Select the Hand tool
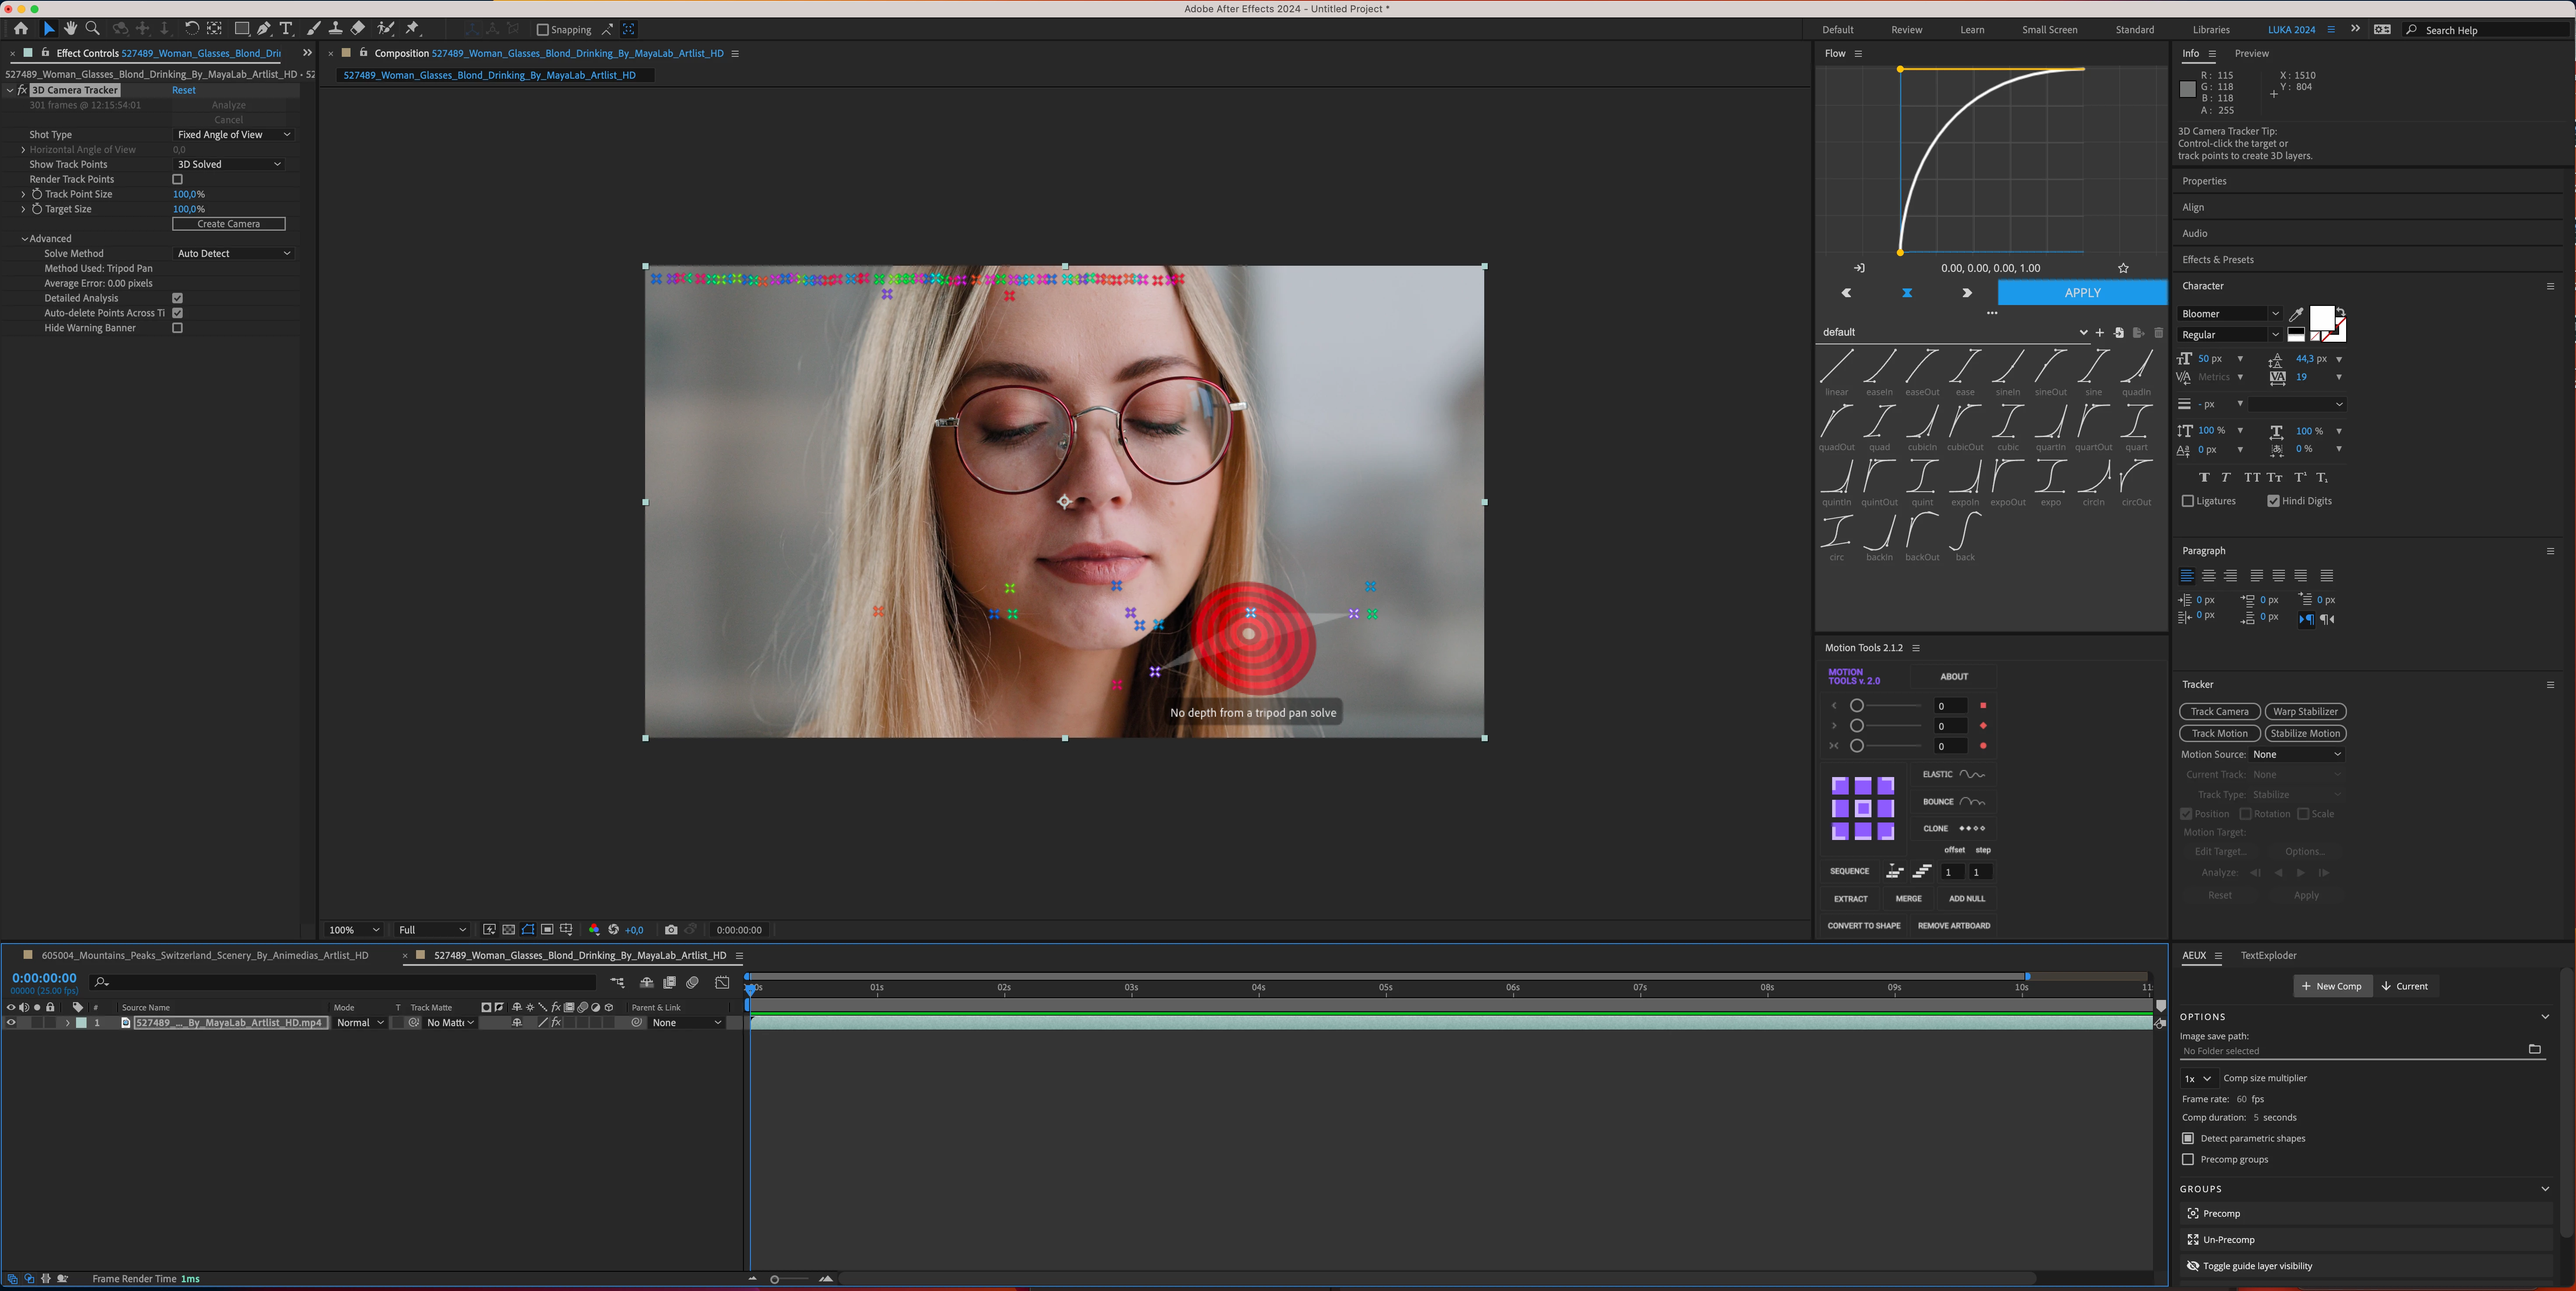This screenshot has width=2576, height=1291. pyautogui.click(x=70, y=29)
